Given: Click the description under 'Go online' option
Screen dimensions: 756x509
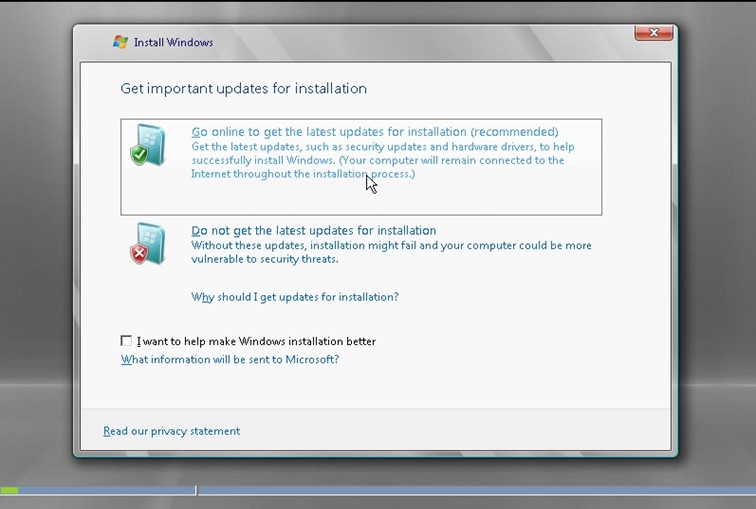Looking at the screenshot, I should coord(382,160).
